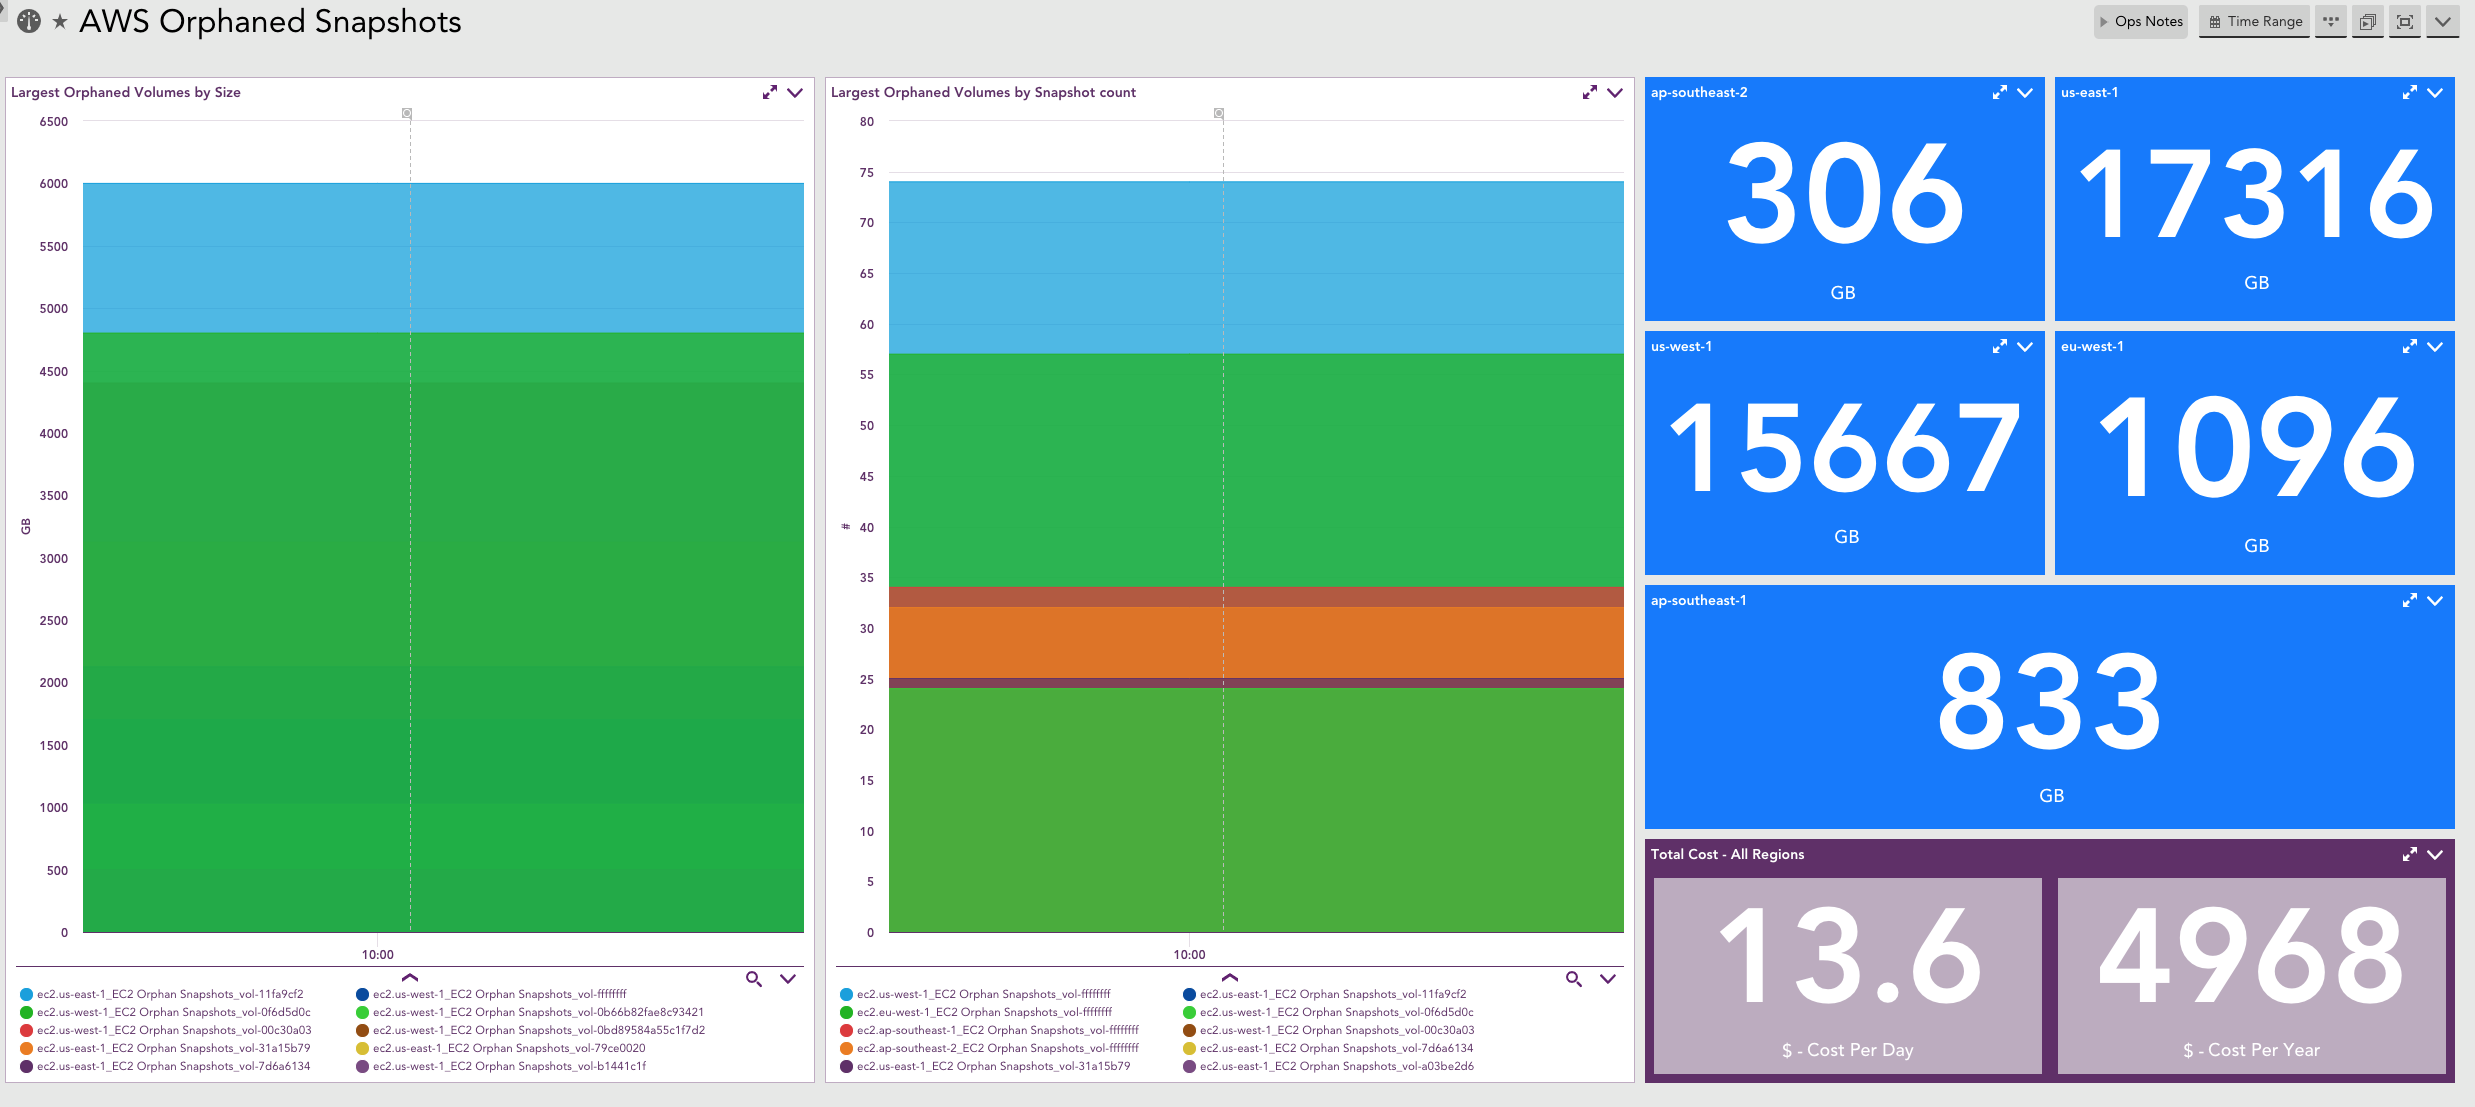Open the eu-west-1 widget menu
Image resolution: width=2475 pixels, height=1107 pixels.
[2435, 346]
